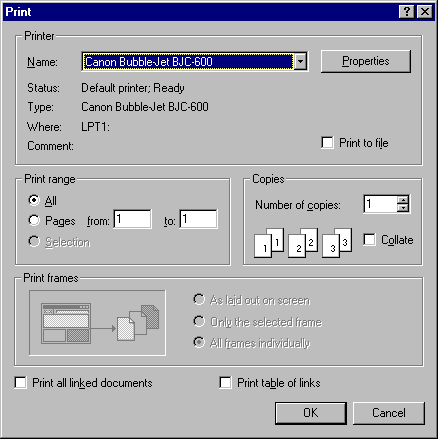Confirm printing with the OK button

click(x=311, y=413)
